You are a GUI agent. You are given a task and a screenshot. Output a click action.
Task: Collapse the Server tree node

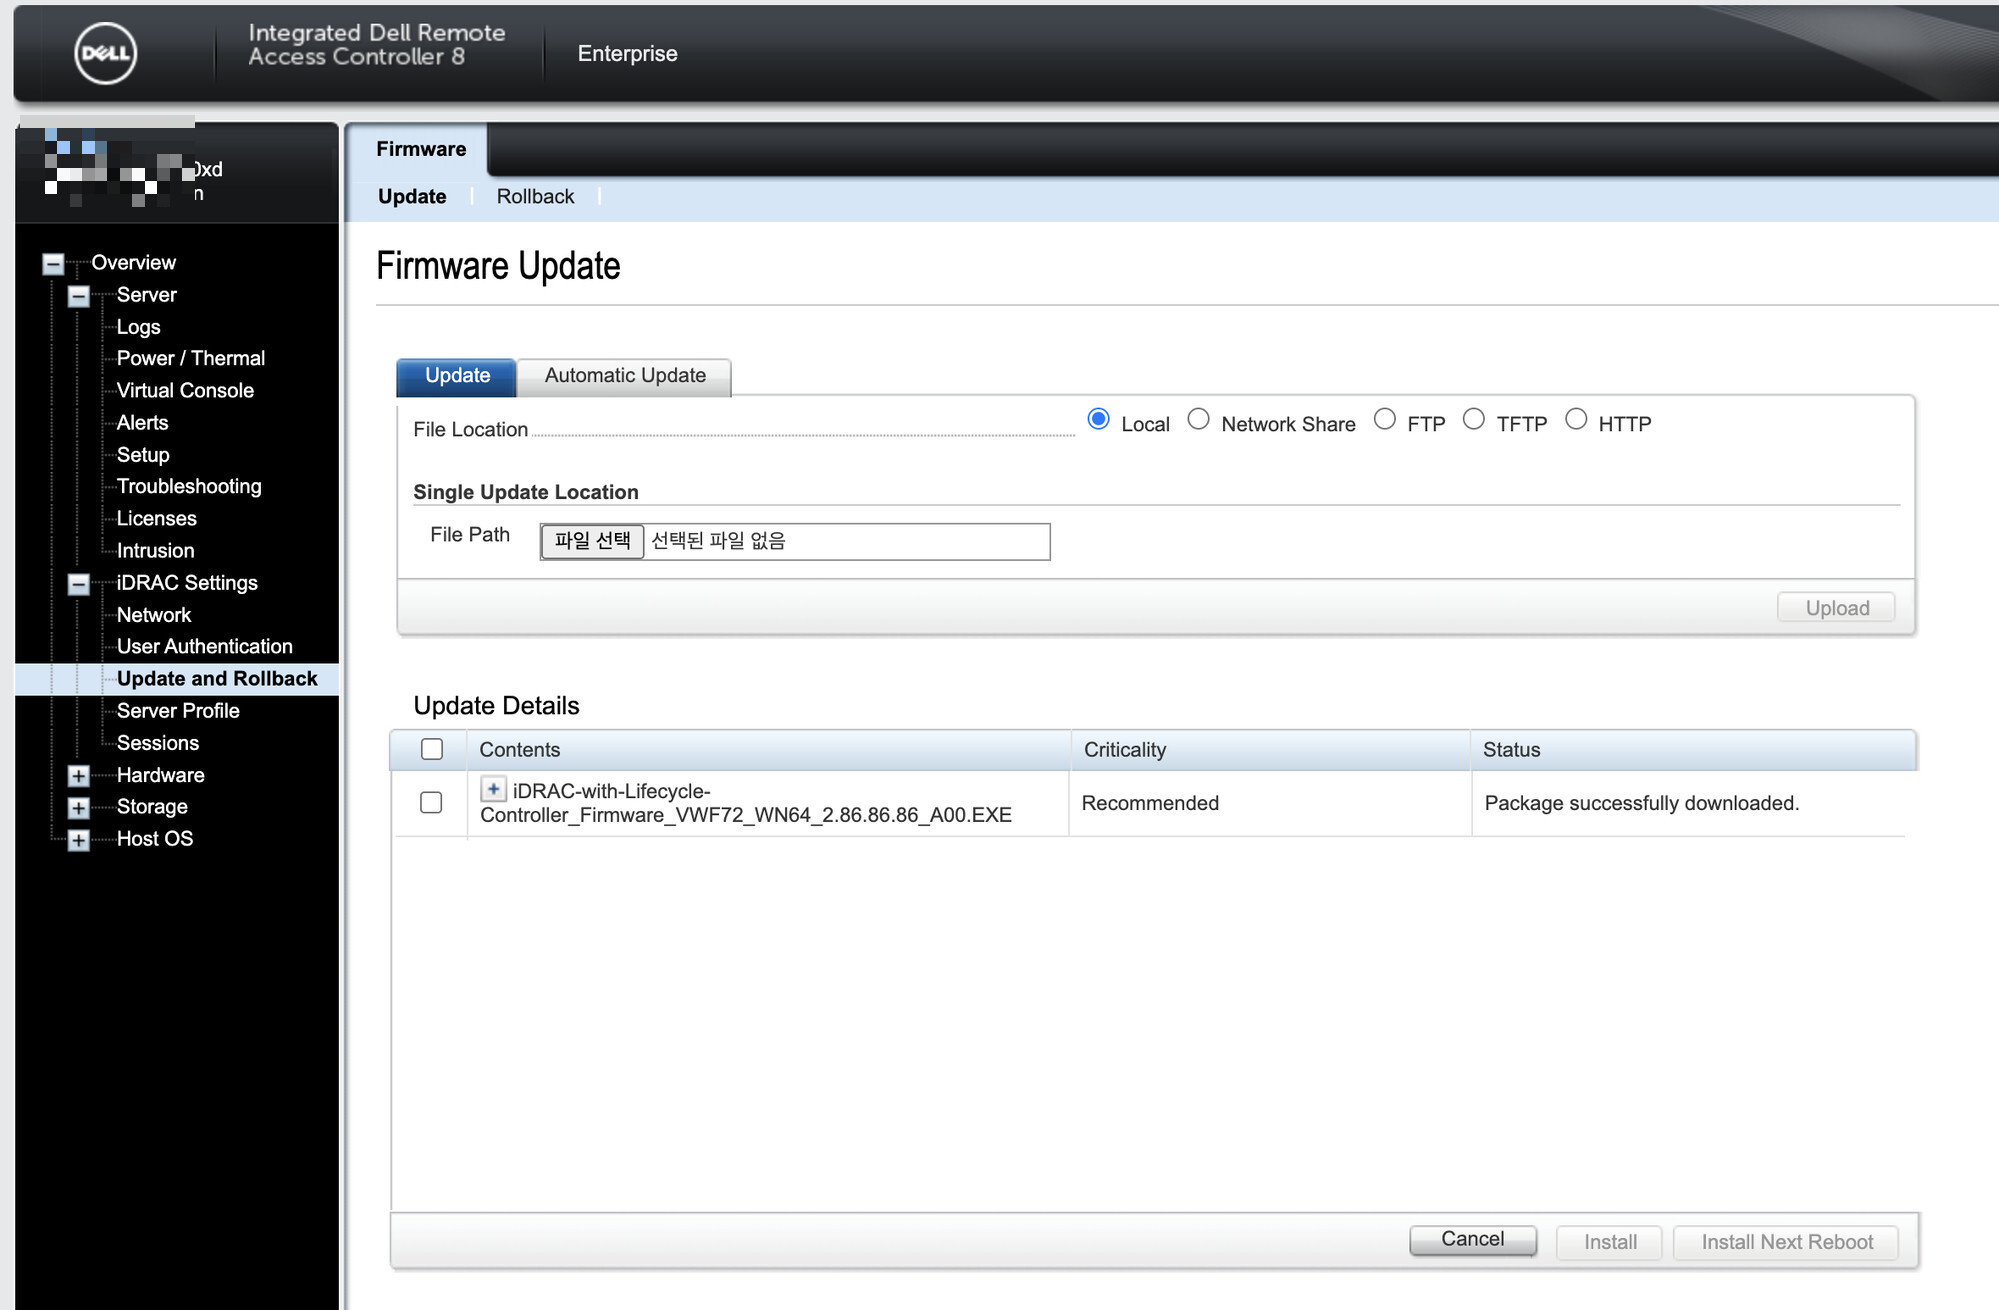coord(78,296)
